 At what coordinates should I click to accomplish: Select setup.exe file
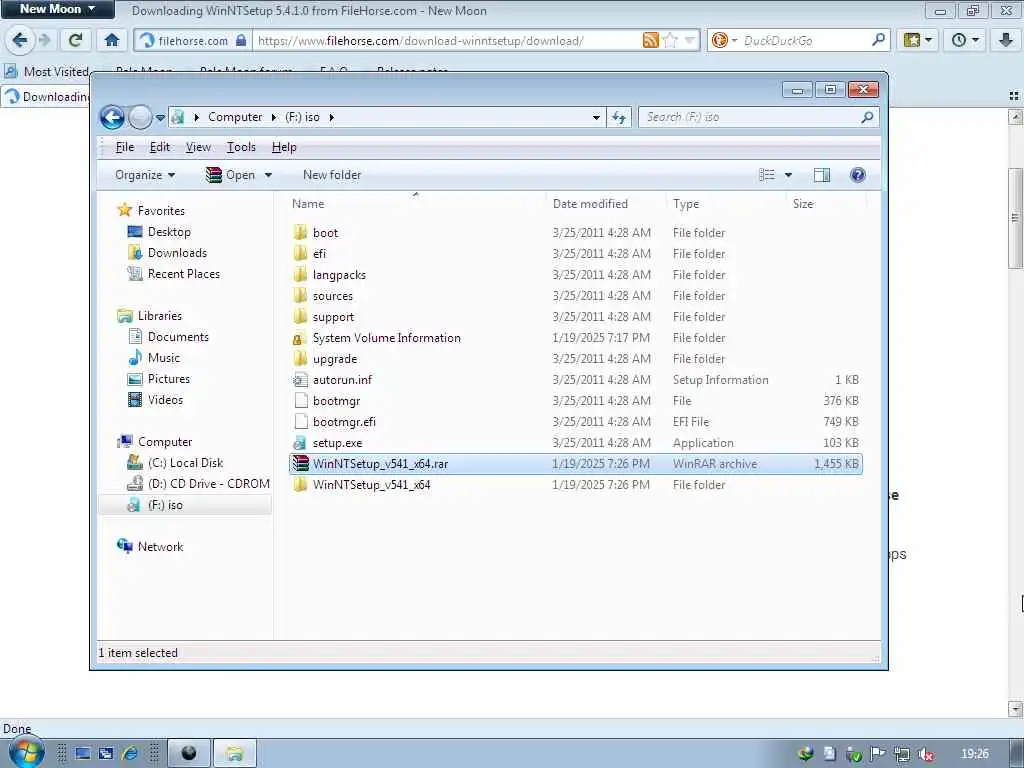[337, 443]
